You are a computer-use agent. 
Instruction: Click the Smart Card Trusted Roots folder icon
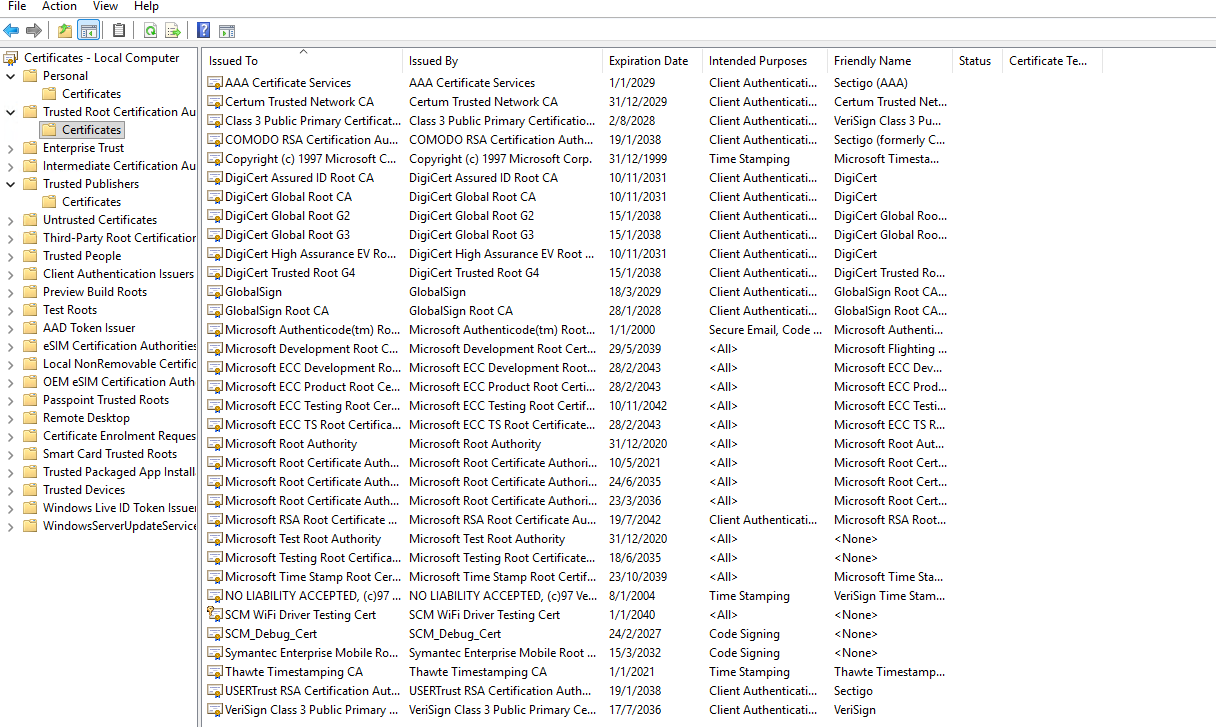tap(30, 454)
